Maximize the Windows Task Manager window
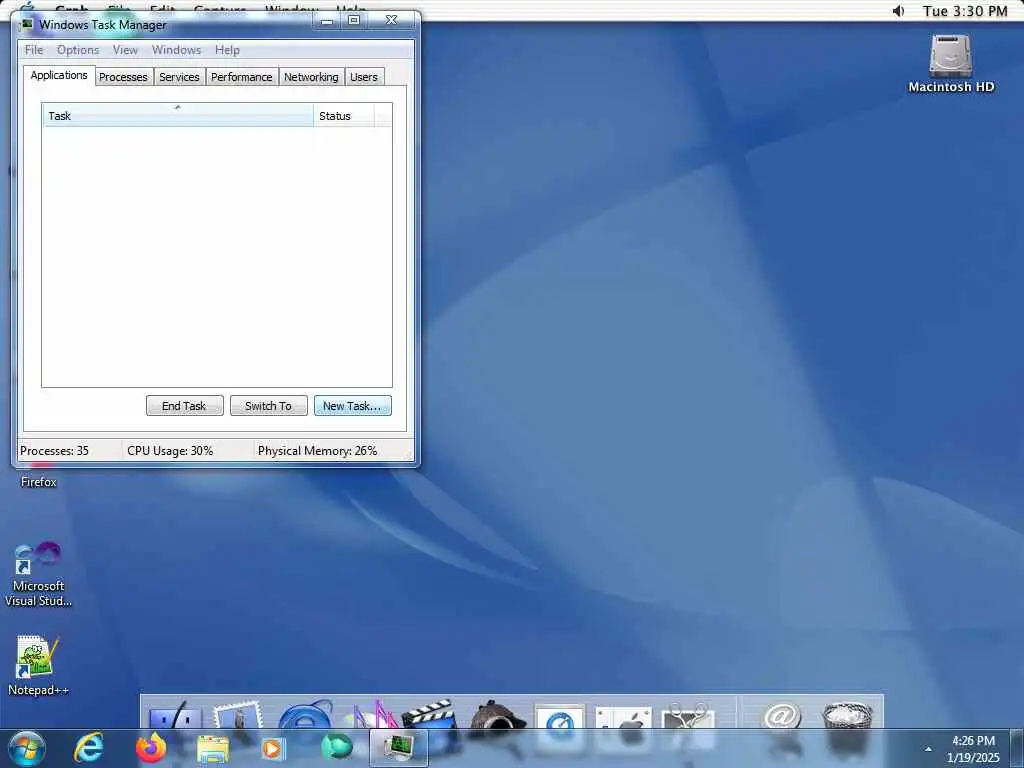1024x768 pixels. (354, 20)
